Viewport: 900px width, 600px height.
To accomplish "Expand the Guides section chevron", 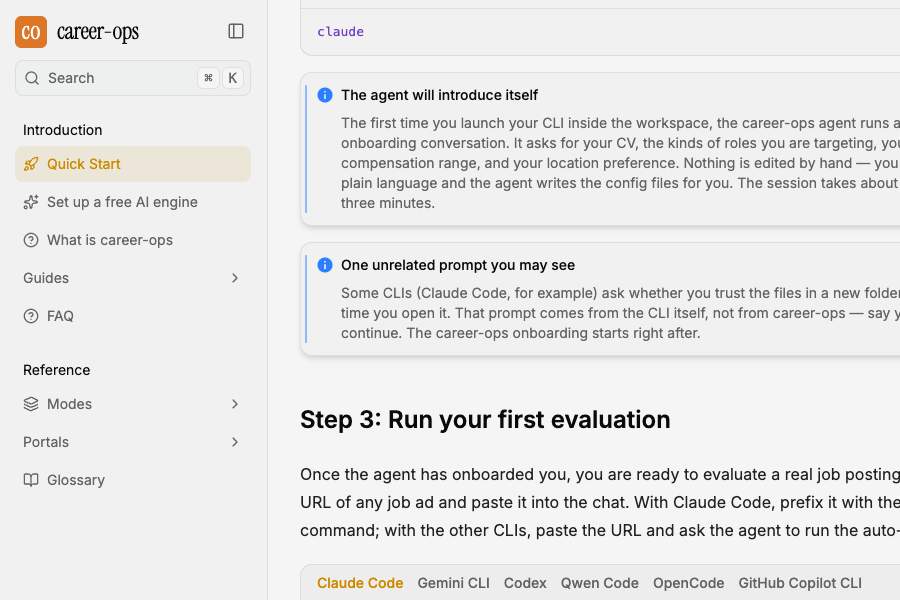I will pos(235,278).
